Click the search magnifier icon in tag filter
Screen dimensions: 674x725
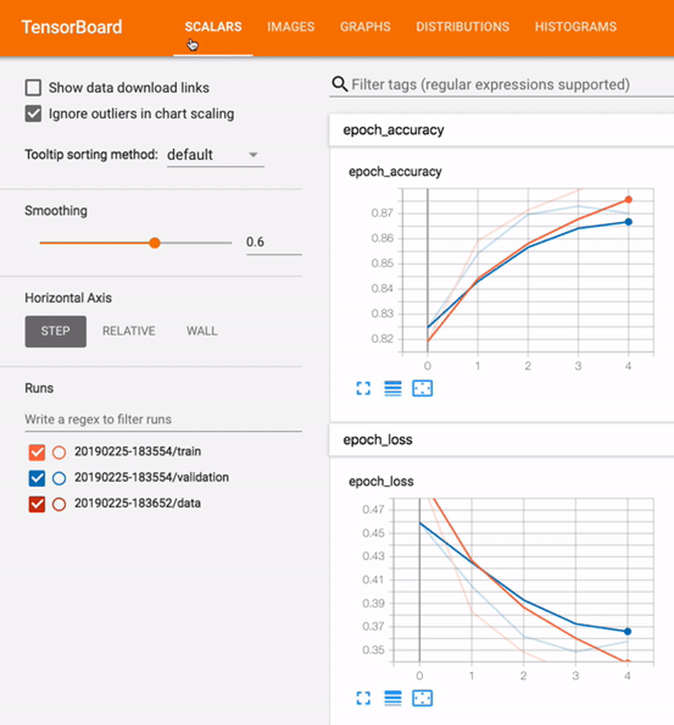(339, 84)
